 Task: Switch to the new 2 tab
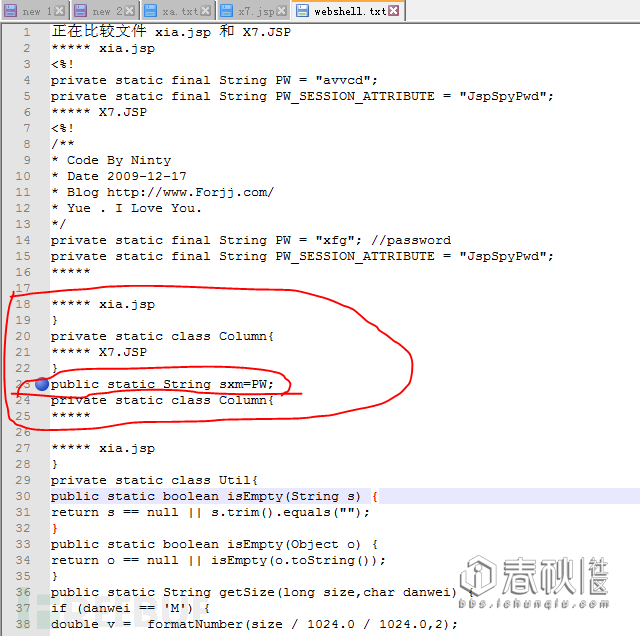point(105,11)
